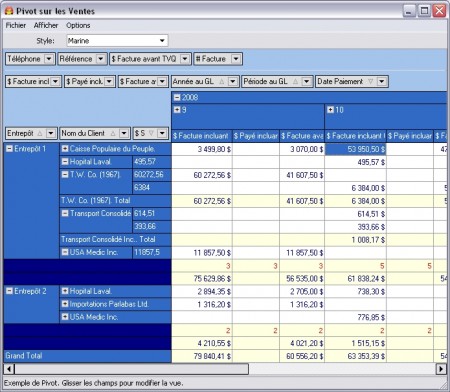Image resolution: width=450 pixels, height=392 pixels.
Task: Open the Style combo box showing Marine
Action: click(117, 41)
